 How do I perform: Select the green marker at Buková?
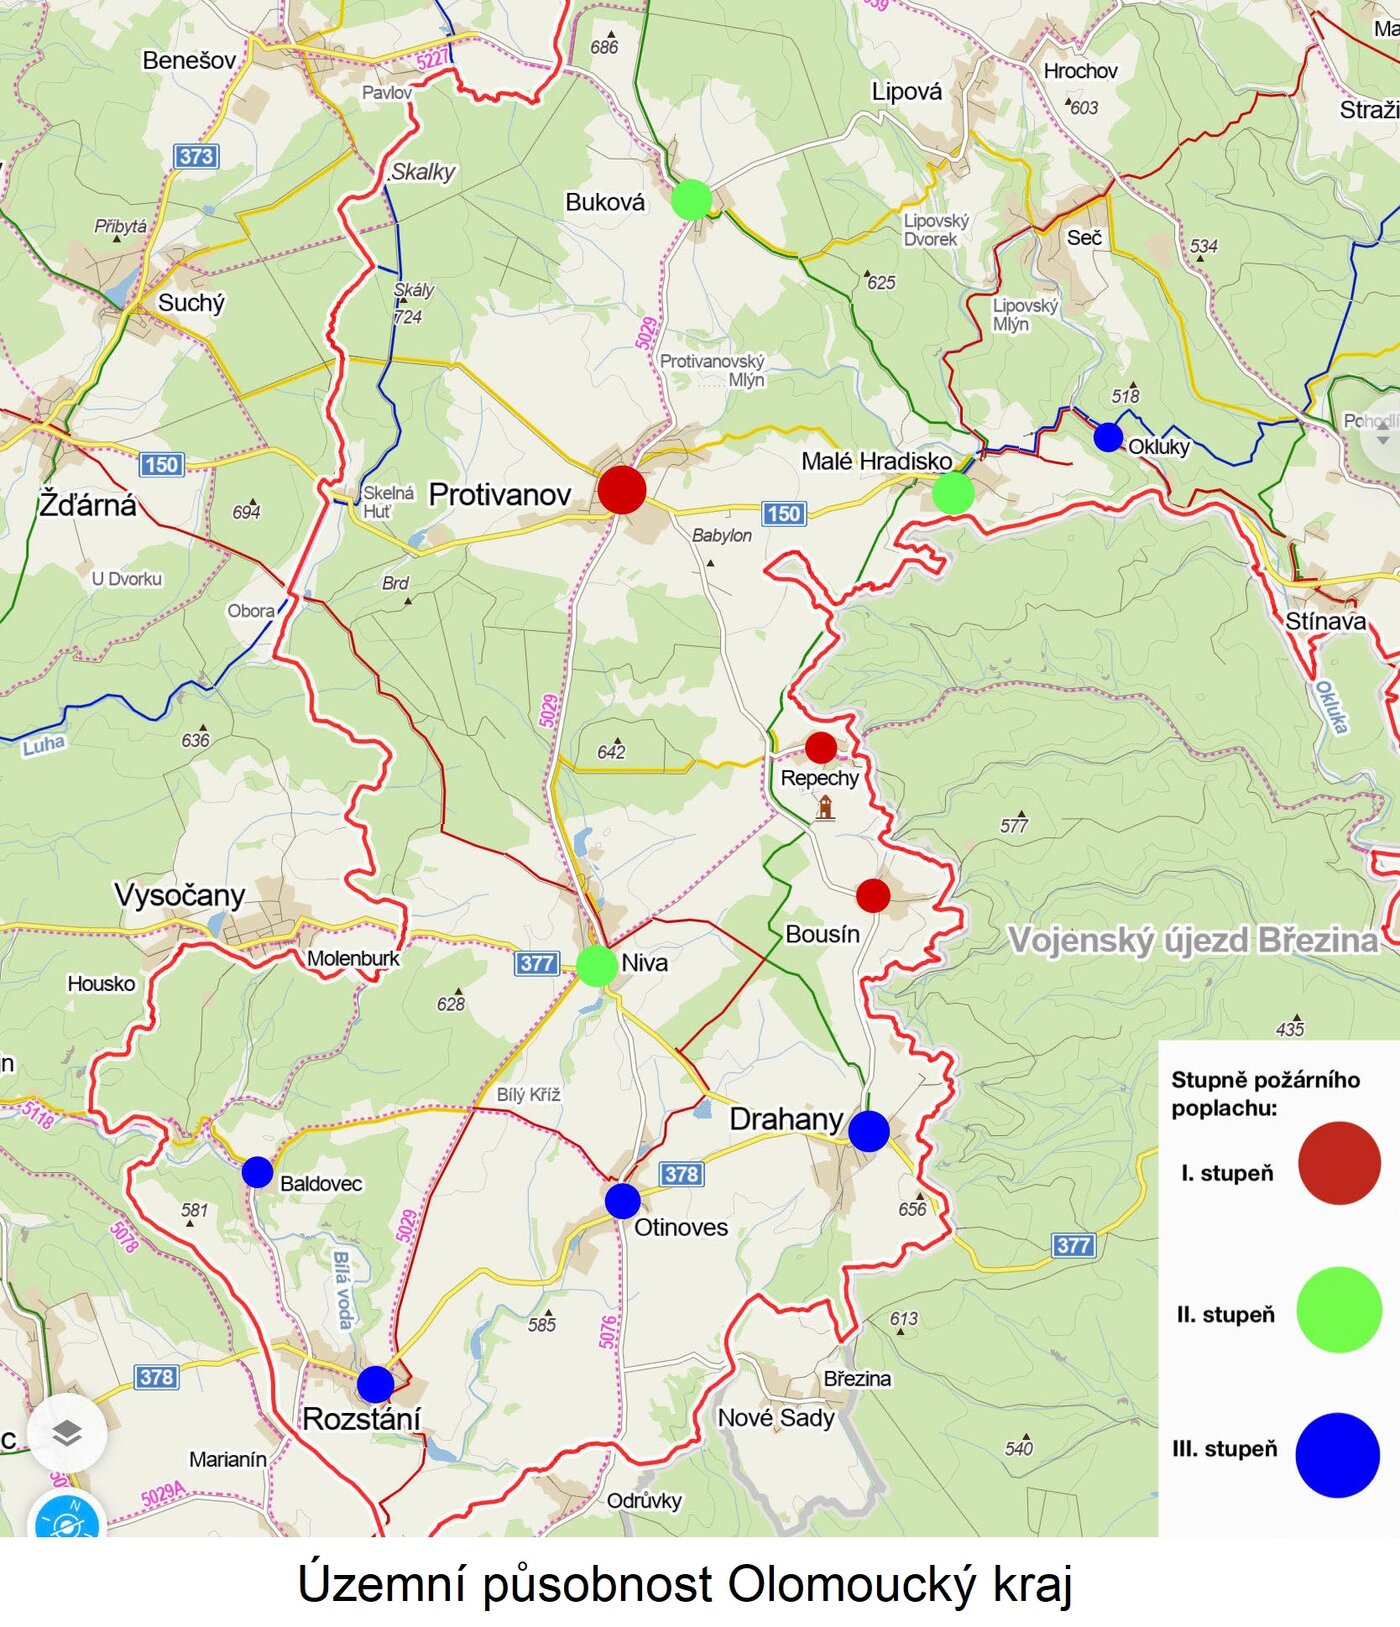click(x=691, y=199)
